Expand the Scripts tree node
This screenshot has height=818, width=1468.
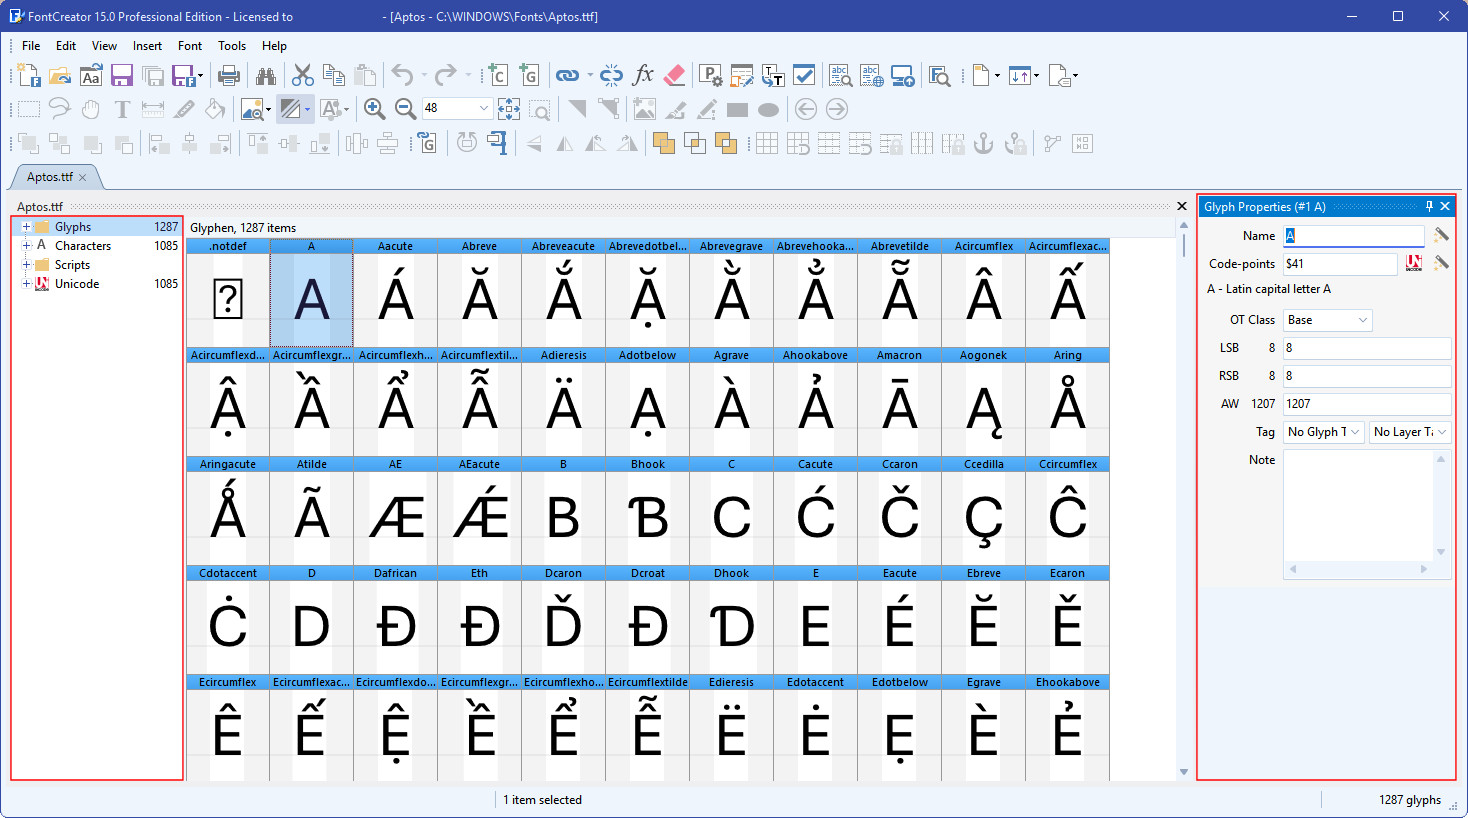pos(26,265)
